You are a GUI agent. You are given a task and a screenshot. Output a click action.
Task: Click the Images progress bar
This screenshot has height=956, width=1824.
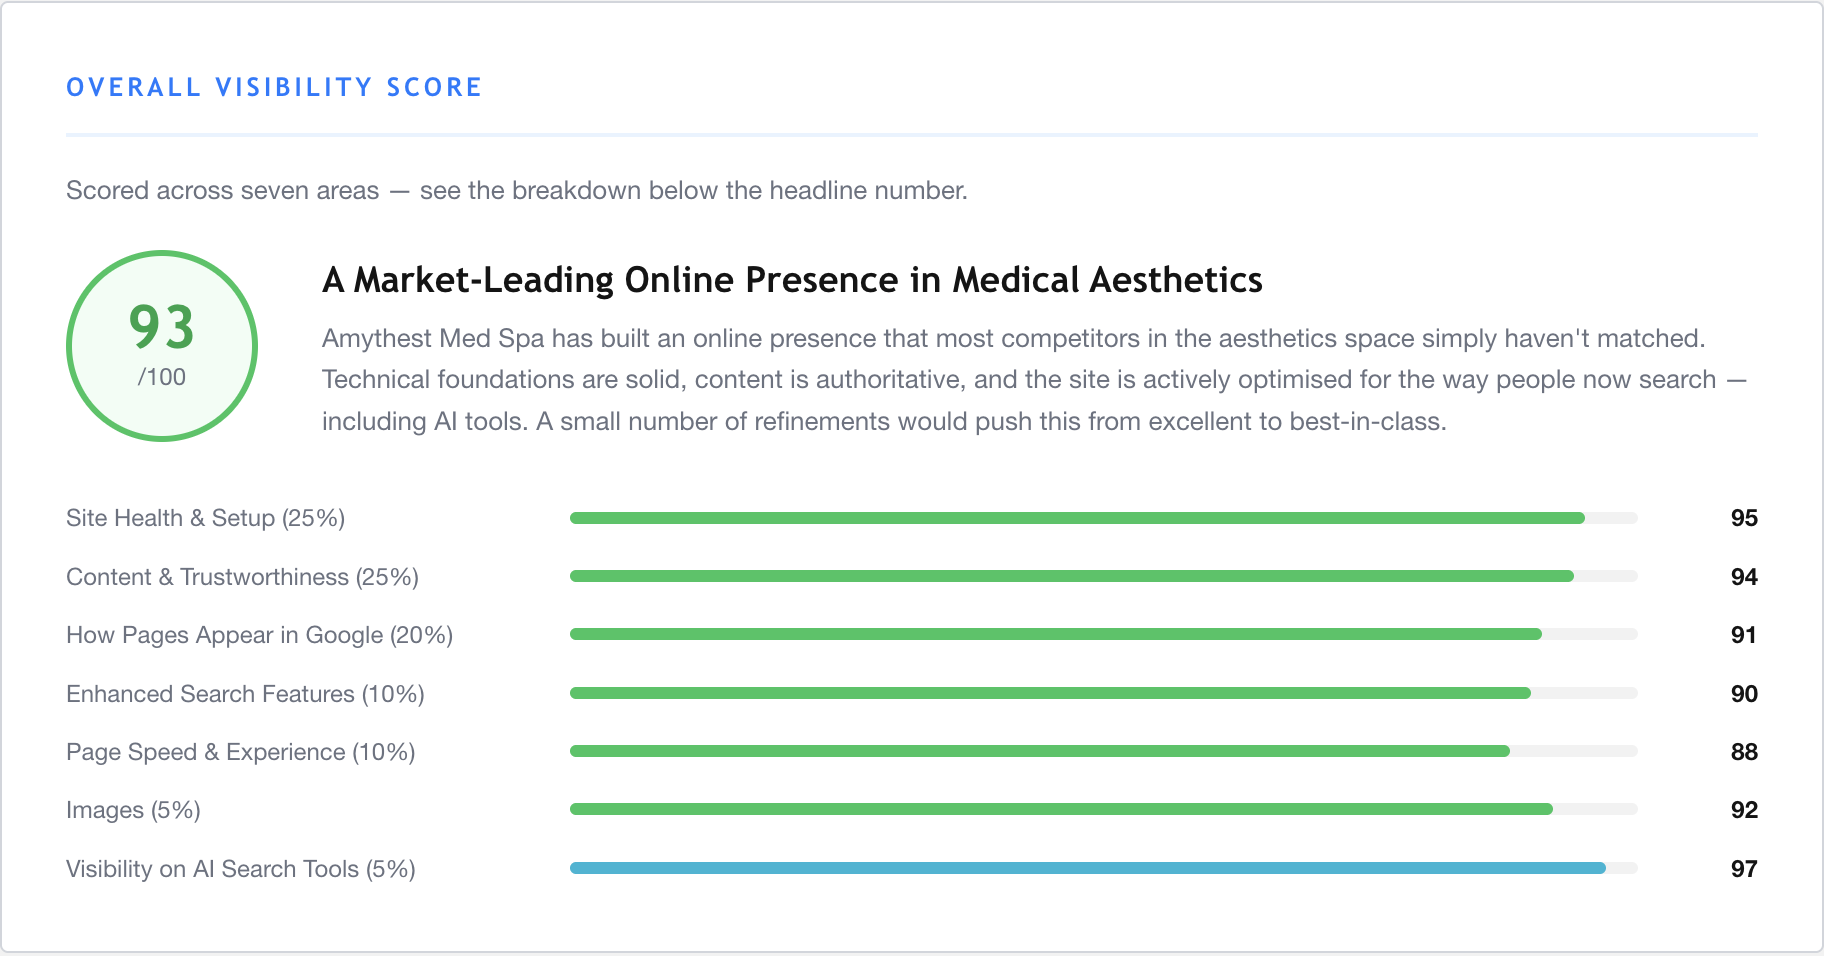(x=1104, y=809)
